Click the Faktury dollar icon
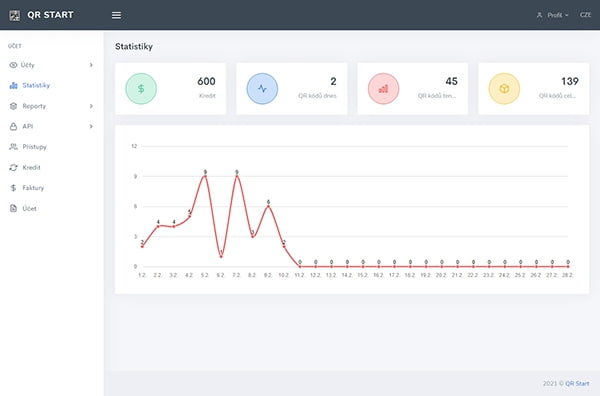This screenshot has height=396, width=600. tap(13, 188)
